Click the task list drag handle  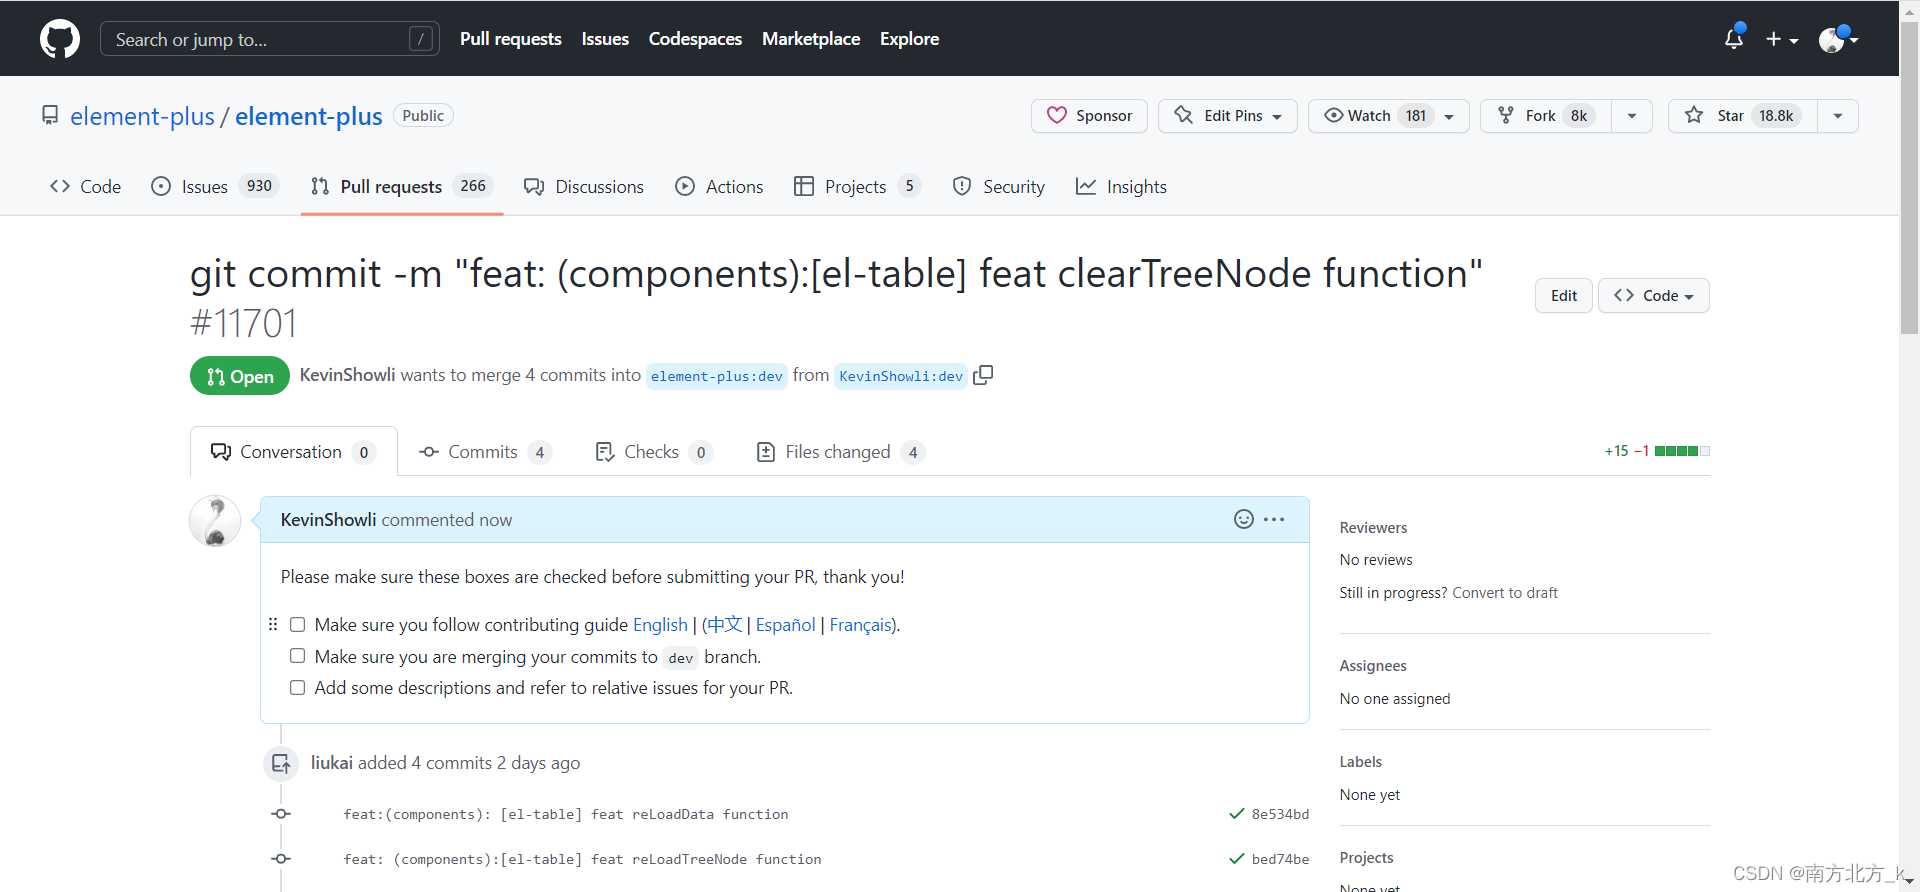273,624
